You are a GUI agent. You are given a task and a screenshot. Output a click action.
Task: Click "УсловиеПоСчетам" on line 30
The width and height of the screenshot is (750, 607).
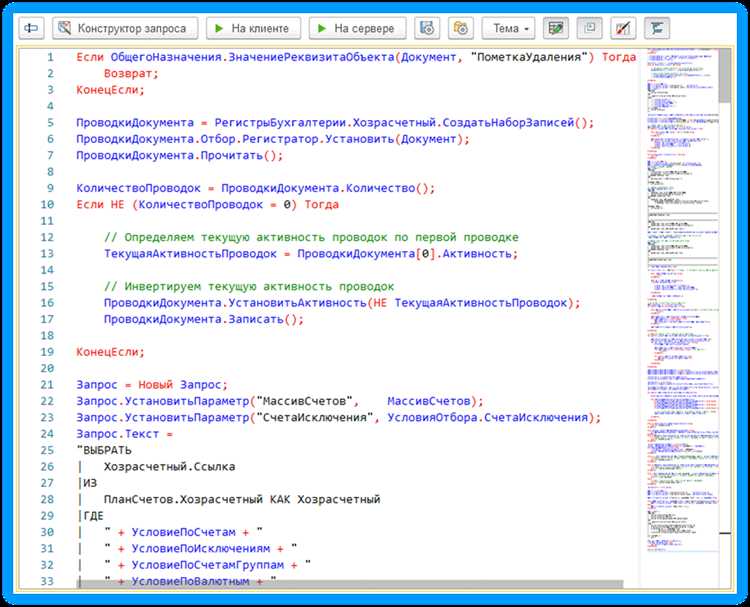[x=184, y=532]
